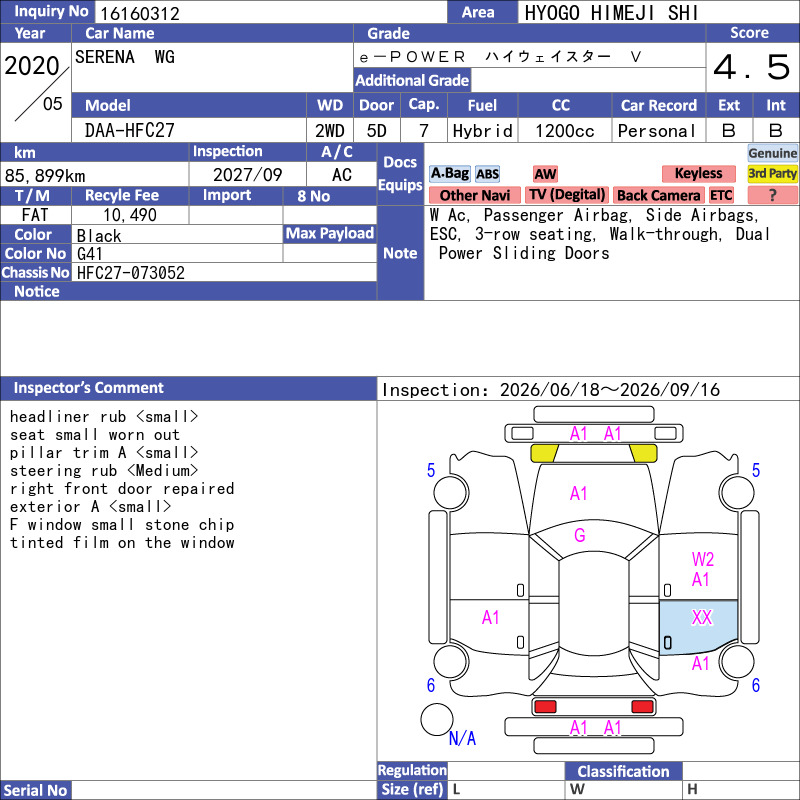Screen dimensions: 800x800
Task: Click the inquiry number 16160312
Action: click(140, 13)
